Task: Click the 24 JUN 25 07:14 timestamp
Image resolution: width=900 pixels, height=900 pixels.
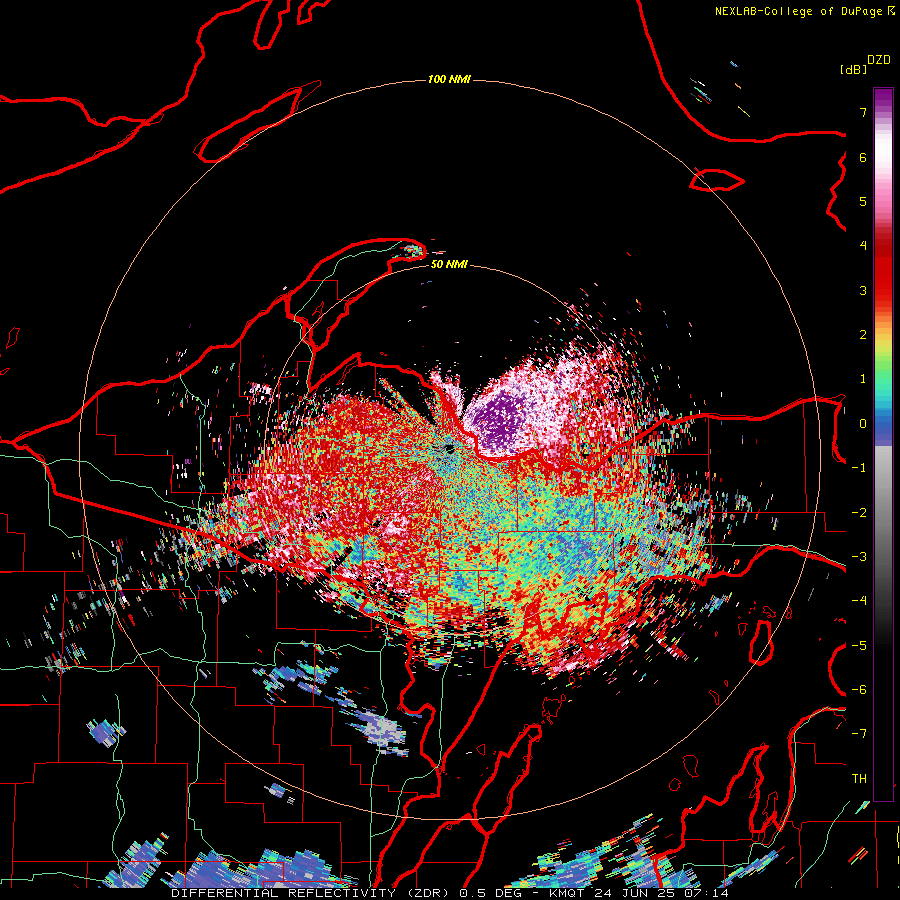Action: point(663,893)
